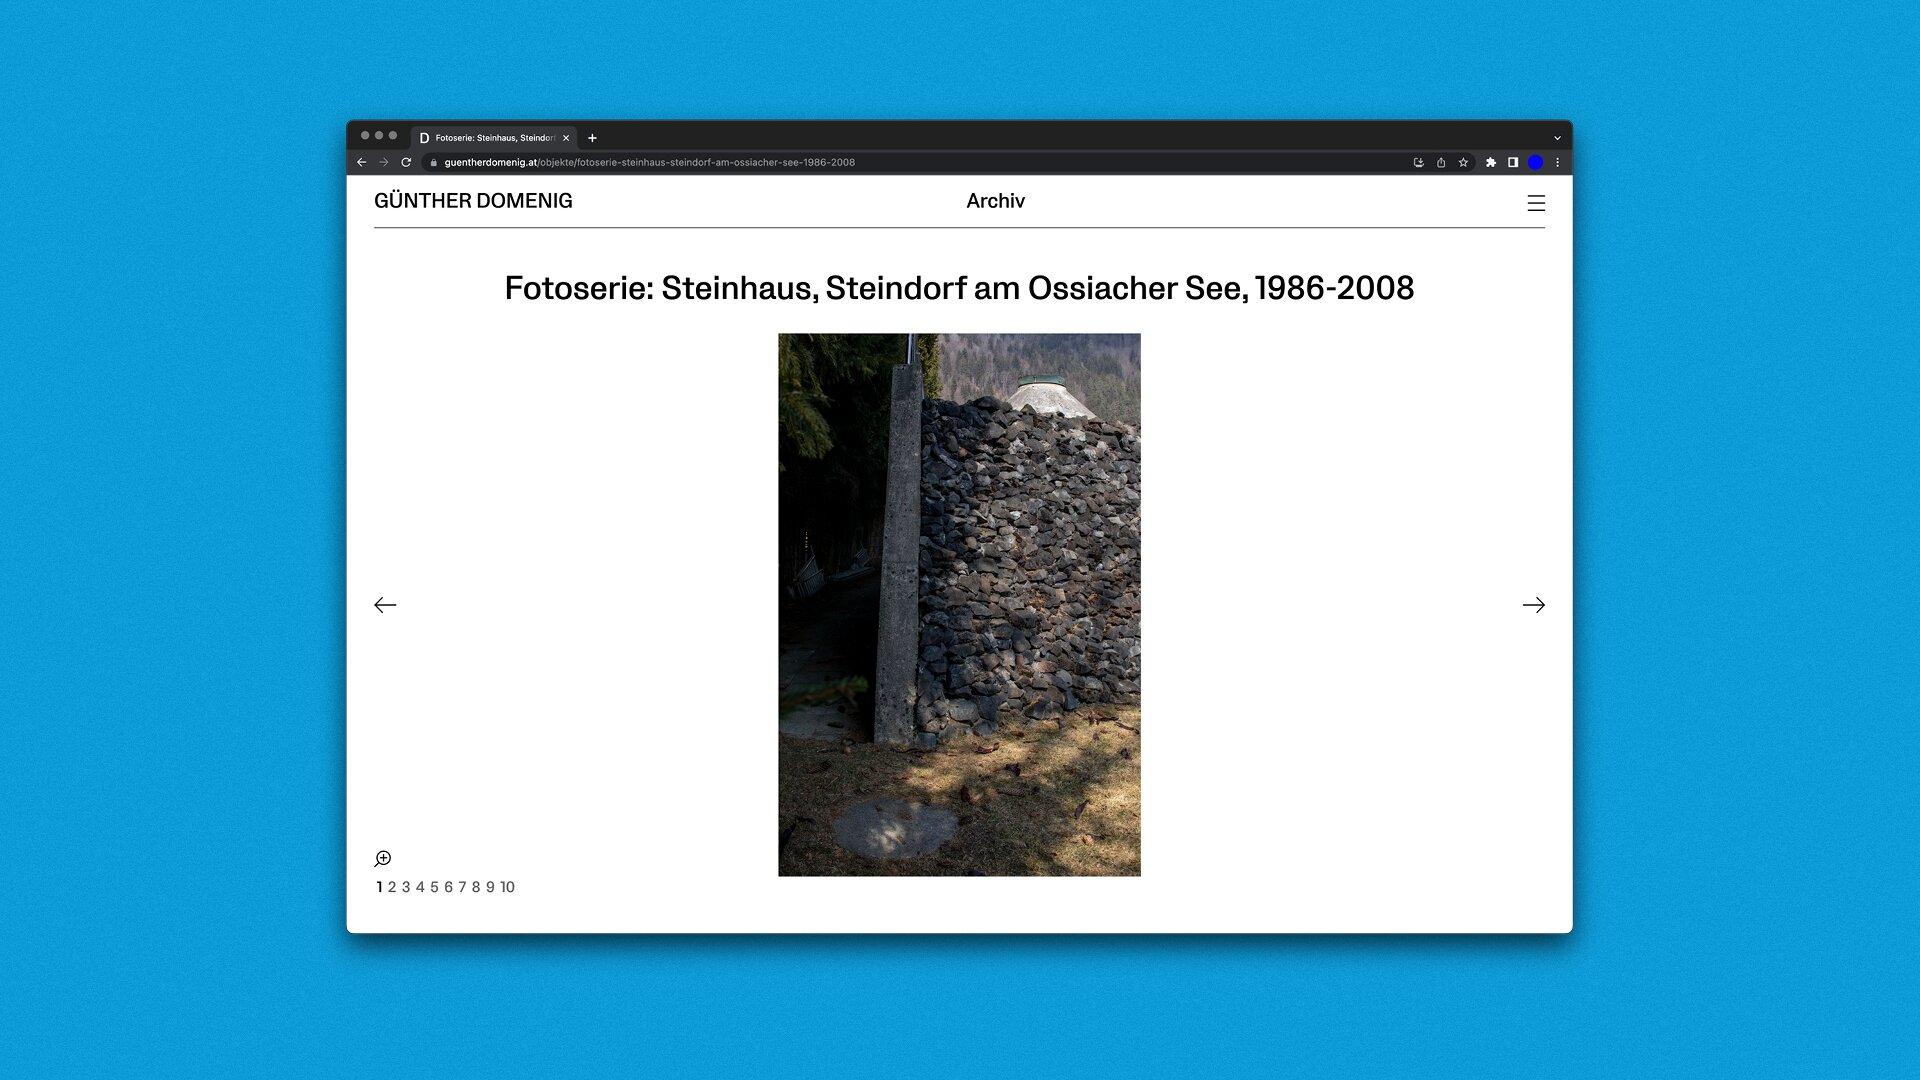The height and width of the screenshot is (1080, 1920).
Task: Click the Archiv header link
Action: tap(995, 201)
